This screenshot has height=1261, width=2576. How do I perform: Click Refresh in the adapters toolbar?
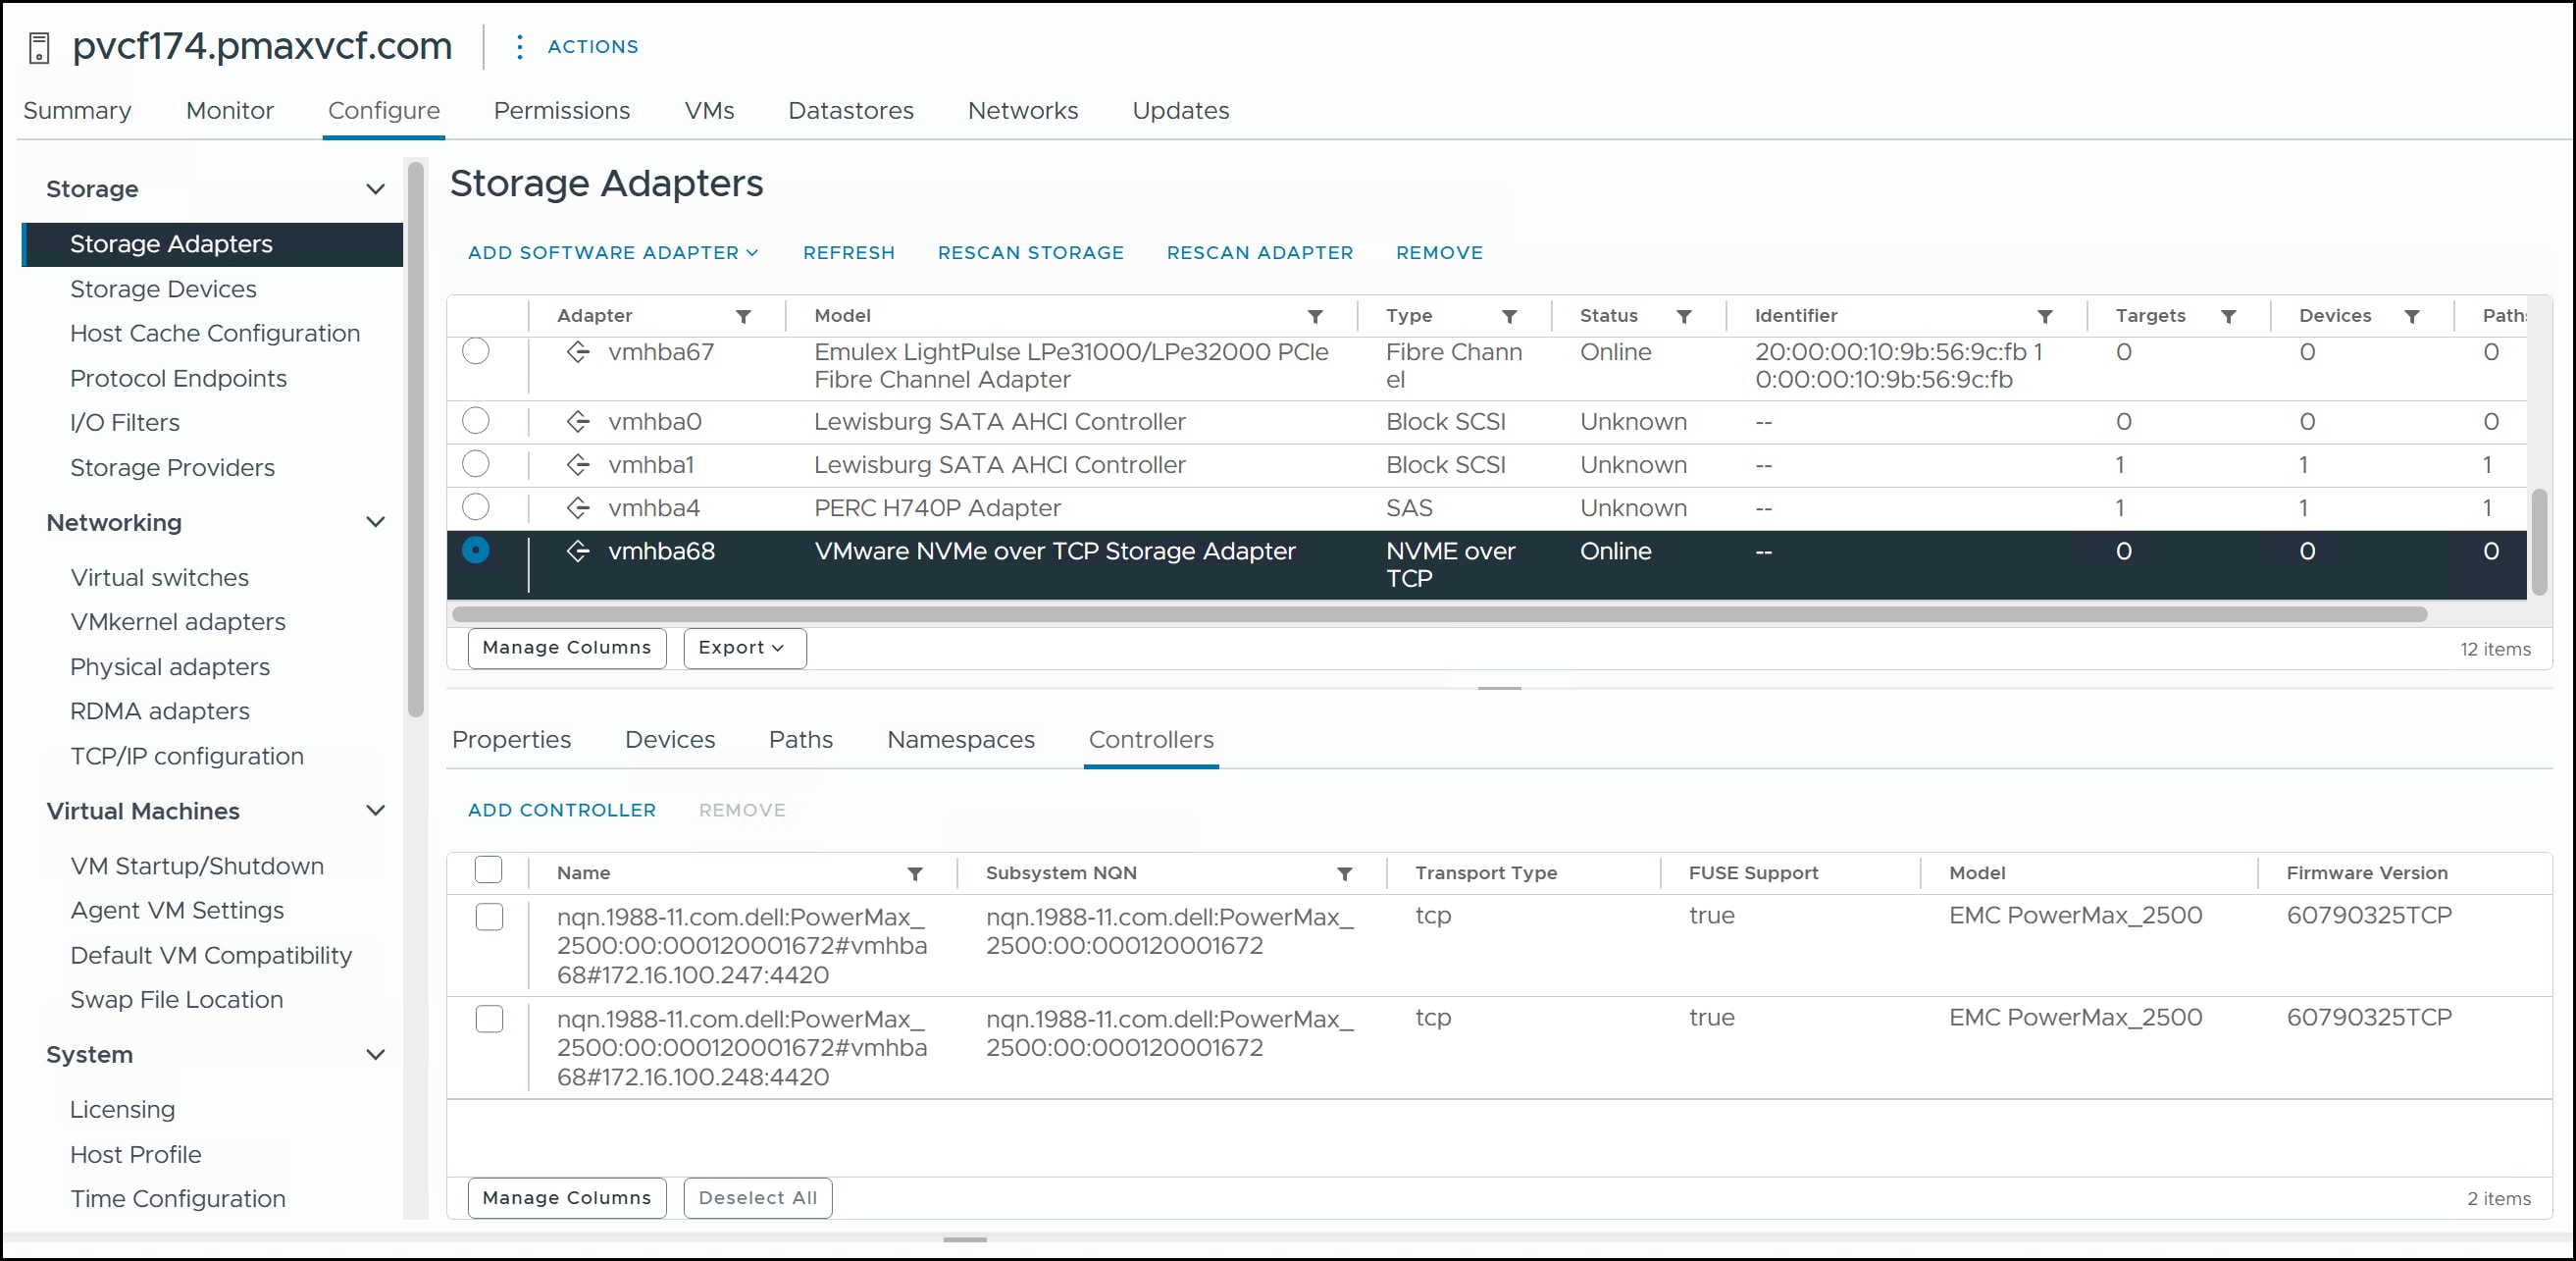coord(849,253)
